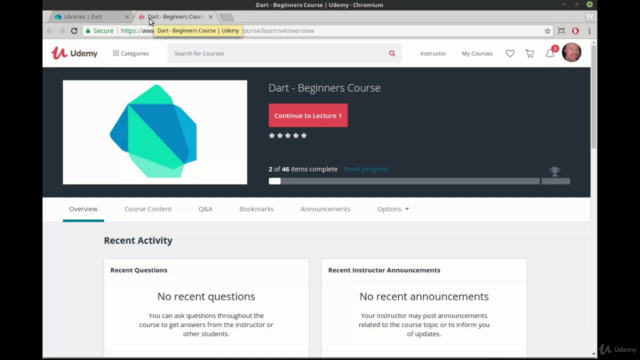640x360 pixels.
Task: Open the Instructor link
Action: [433, 53]
